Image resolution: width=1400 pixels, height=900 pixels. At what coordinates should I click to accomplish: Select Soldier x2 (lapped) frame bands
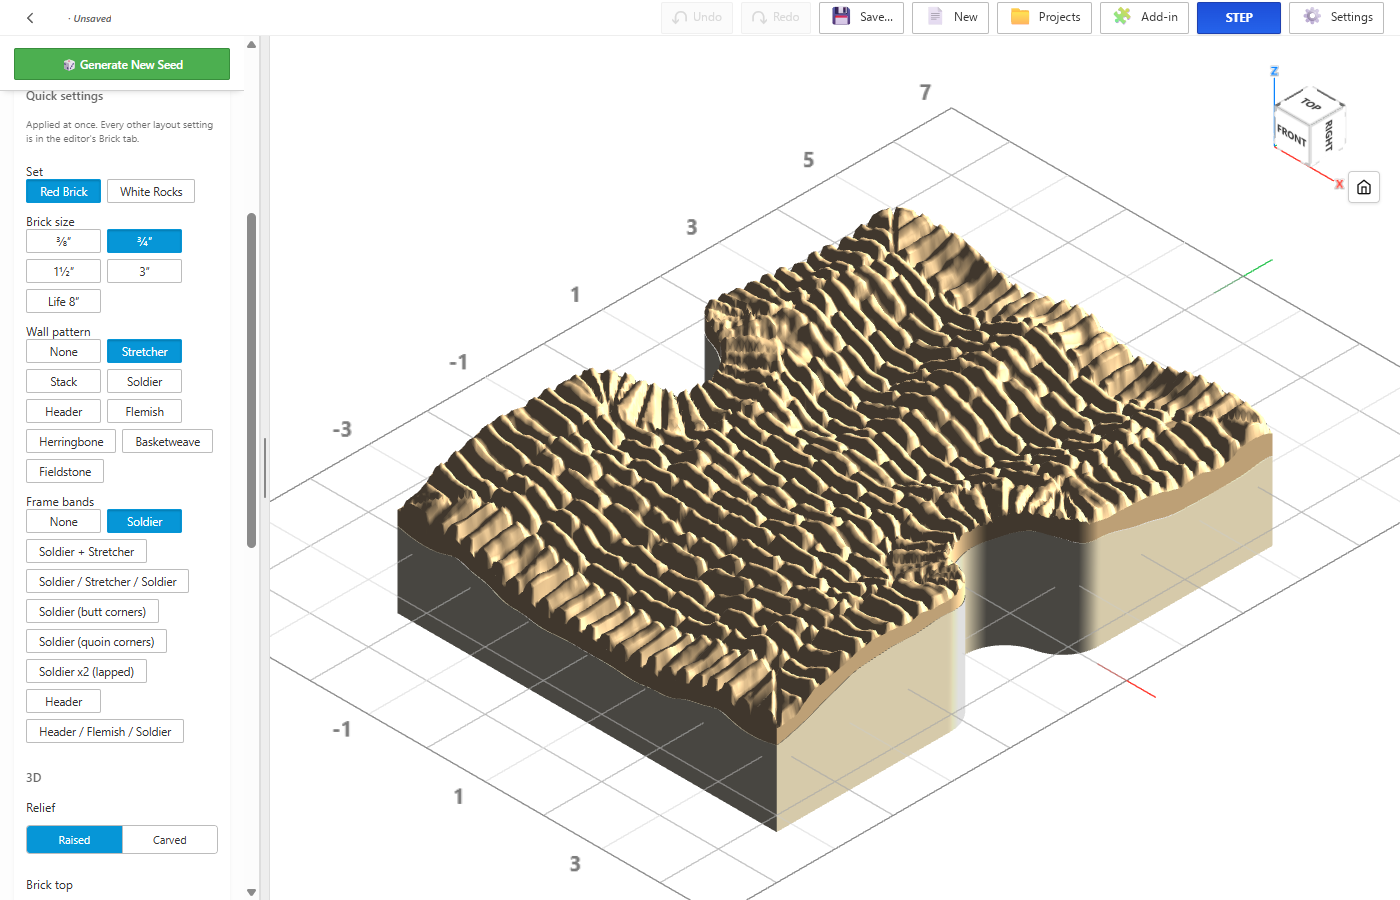click(87, 672)
